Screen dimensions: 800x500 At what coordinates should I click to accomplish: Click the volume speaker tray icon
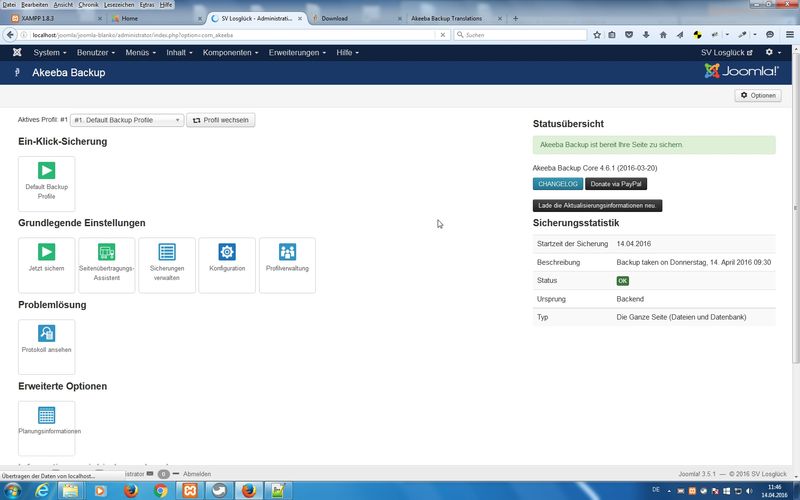pos(749,491)
